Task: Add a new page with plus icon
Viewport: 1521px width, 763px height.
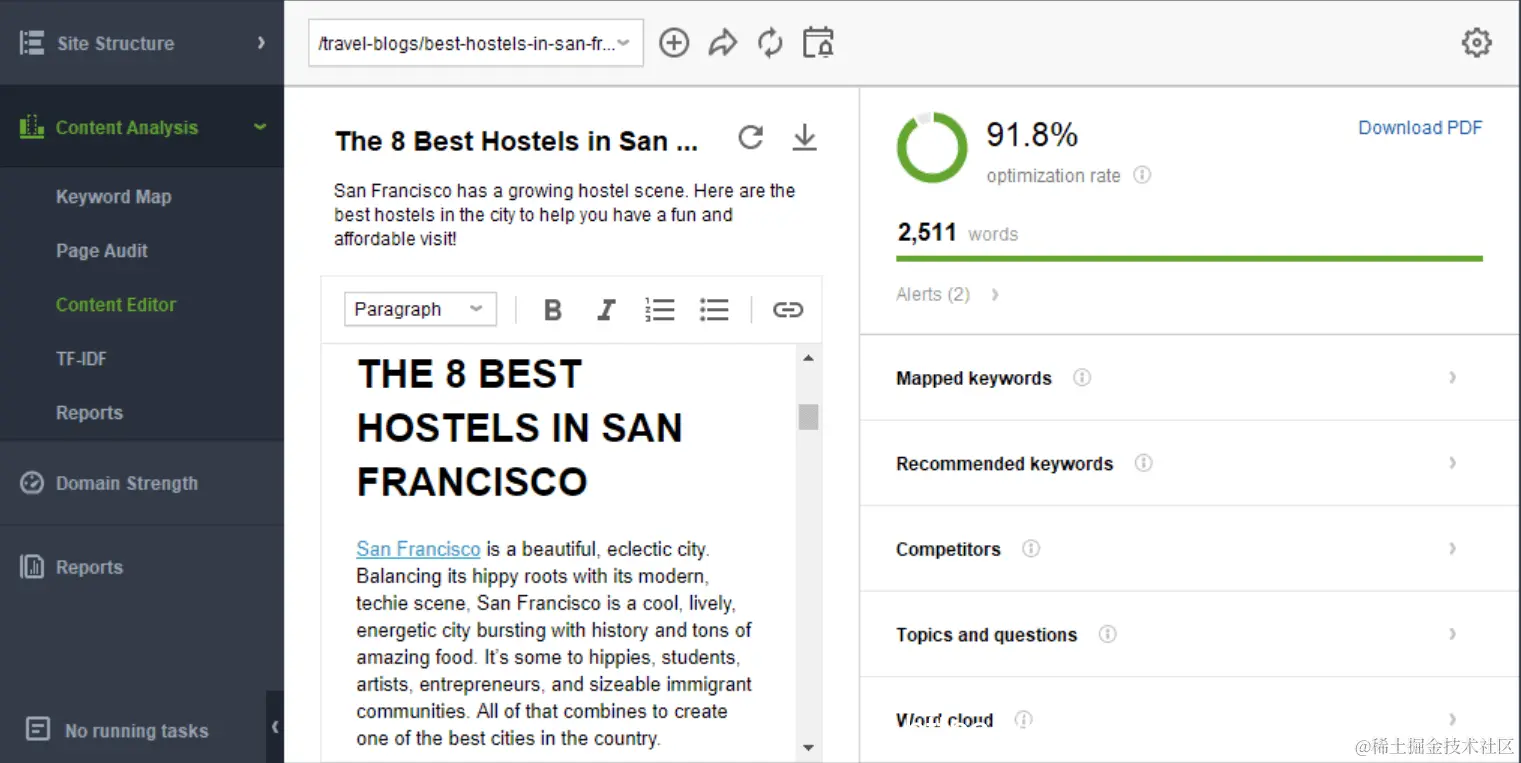Action: click(674, 43)
